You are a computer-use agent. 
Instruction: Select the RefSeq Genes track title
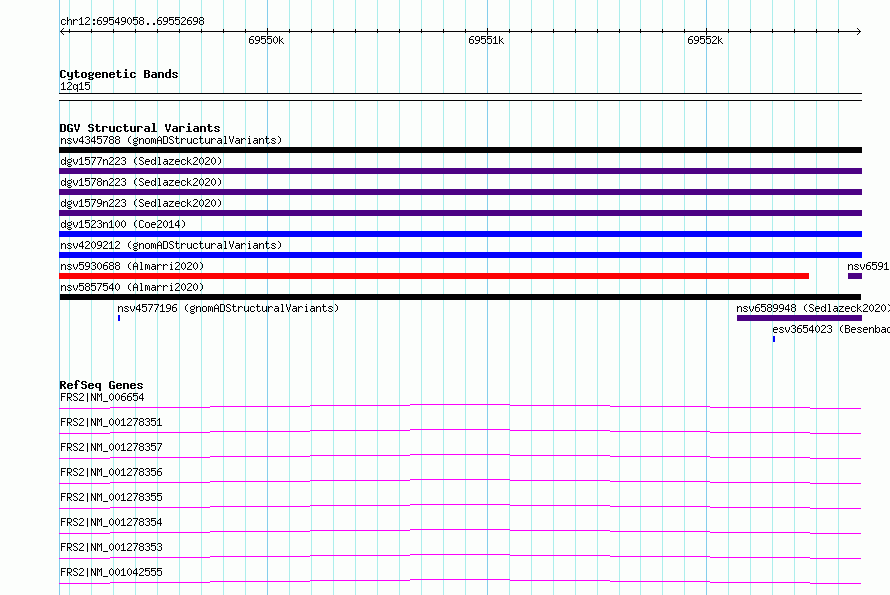point(101,385)
